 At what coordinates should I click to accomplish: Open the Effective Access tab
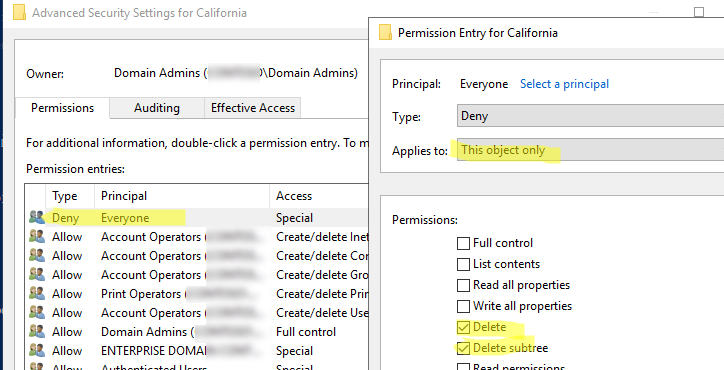tap(253, 108)
